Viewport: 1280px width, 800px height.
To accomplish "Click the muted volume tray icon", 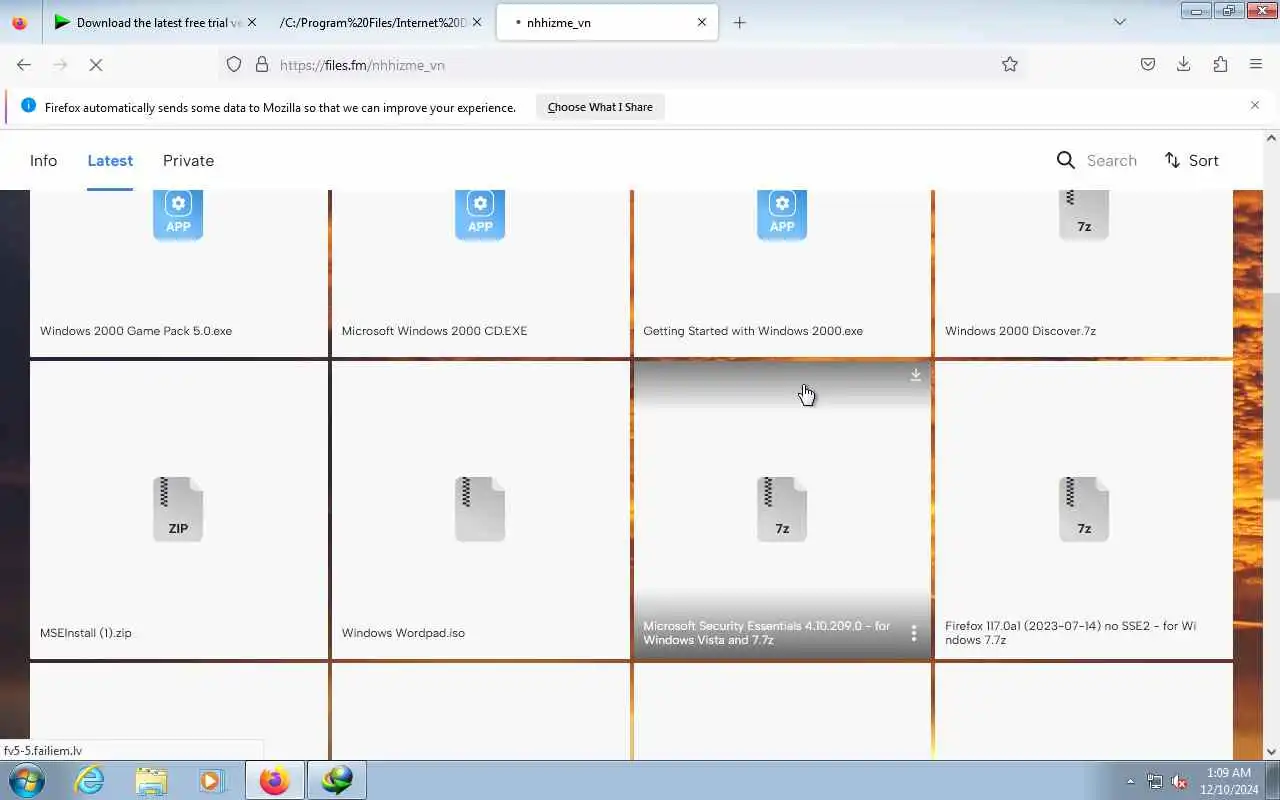I will pyautogui.click(x=1179, y=782).
